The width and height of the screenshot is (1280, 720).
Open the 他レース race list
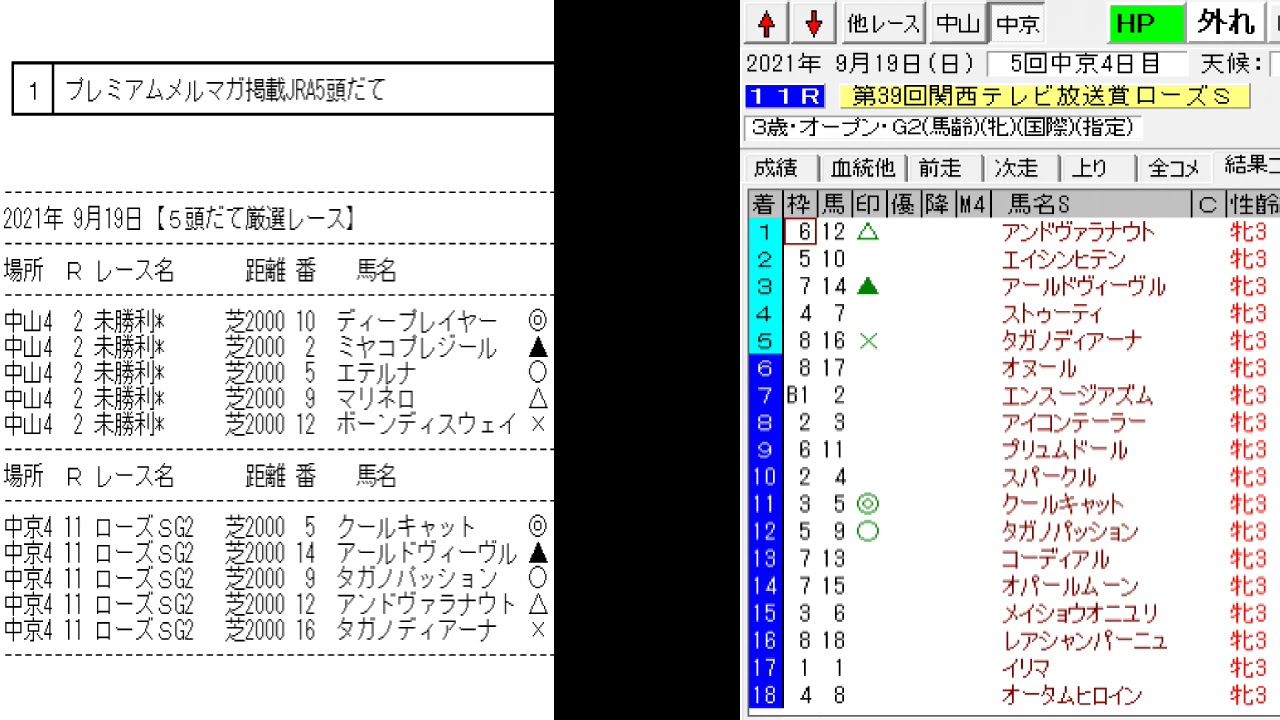click(x=883, y=23)
